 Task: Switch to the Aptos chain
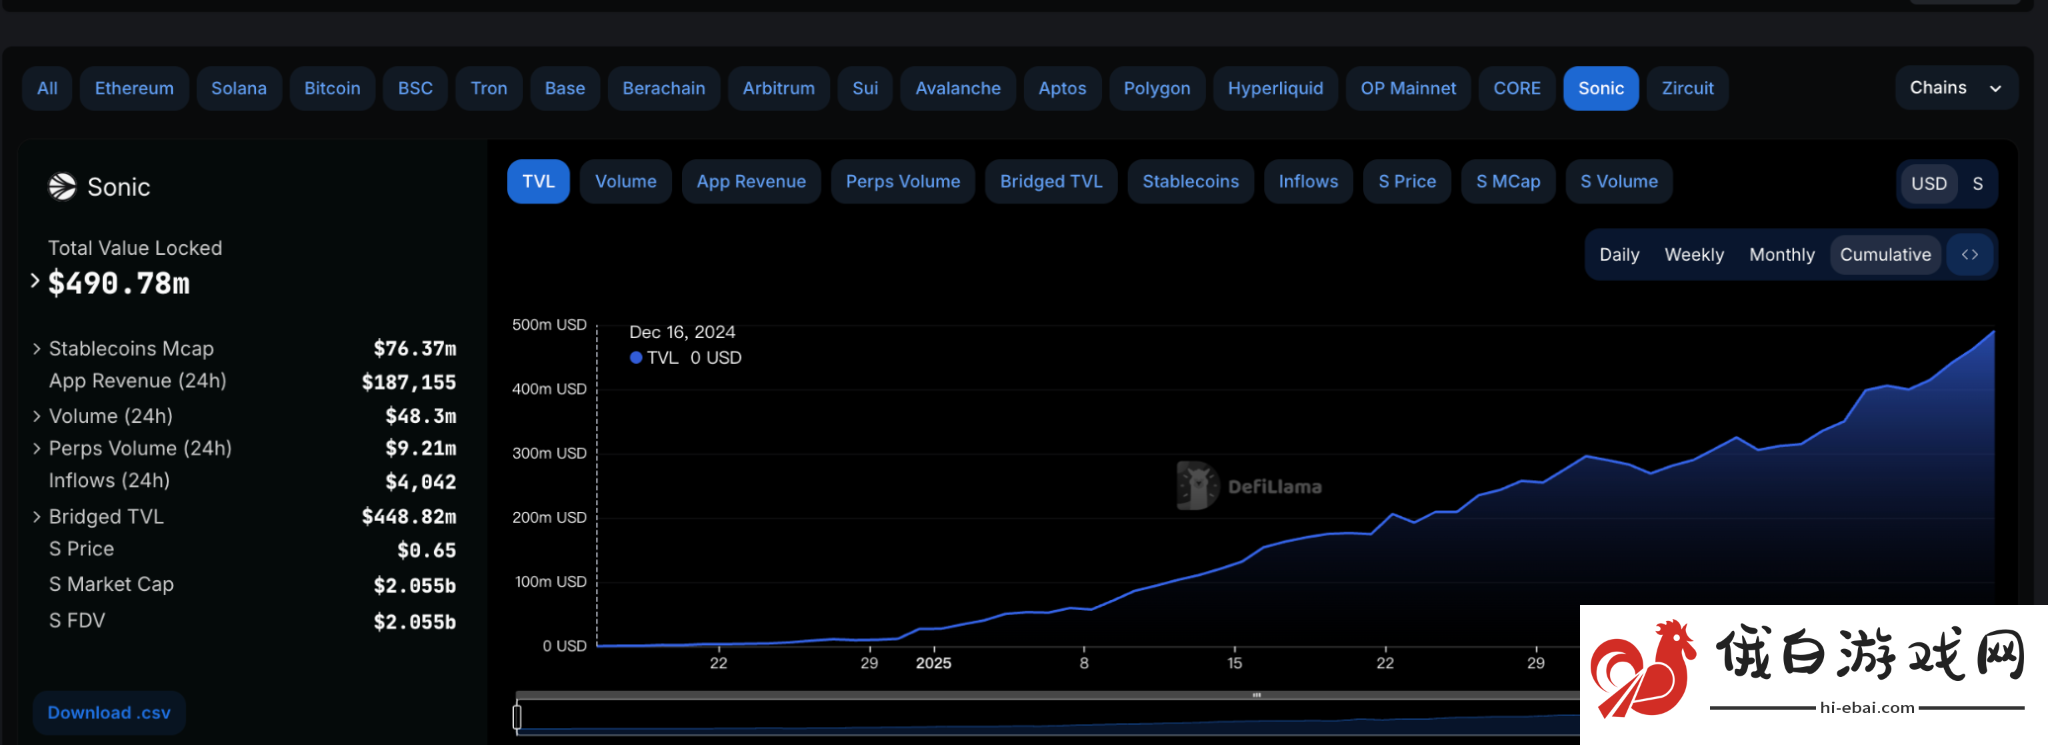pos(1062,88)
